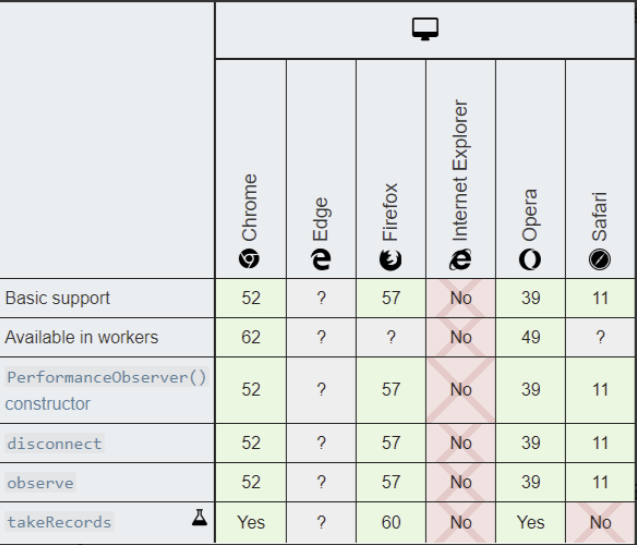Click the Edge browser logo icon
The image size is (637, 545).
coord(321,260)
